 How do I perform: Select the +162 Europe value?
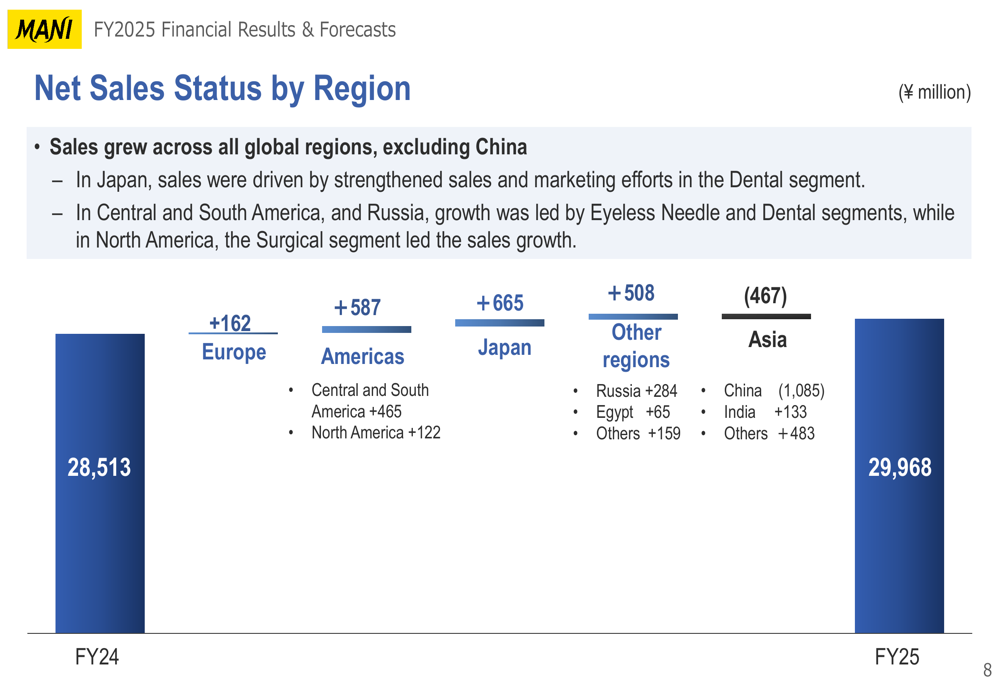point(230,324)
